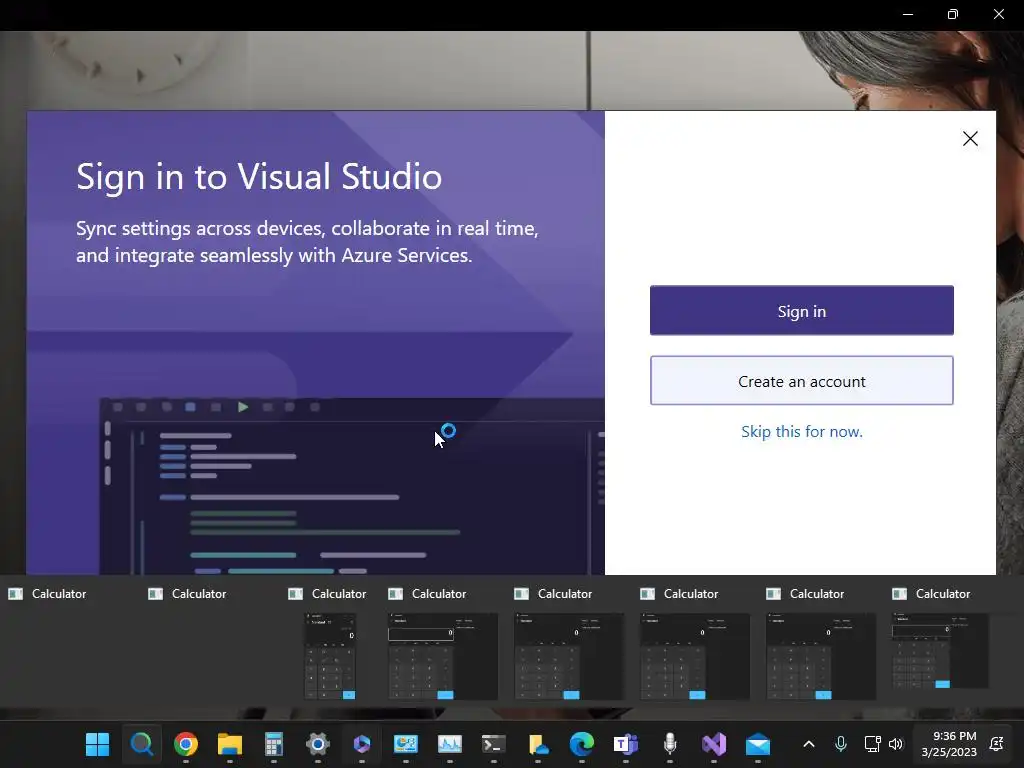
Task: Open Settings gear icon on taskbar
Action: 318,744
